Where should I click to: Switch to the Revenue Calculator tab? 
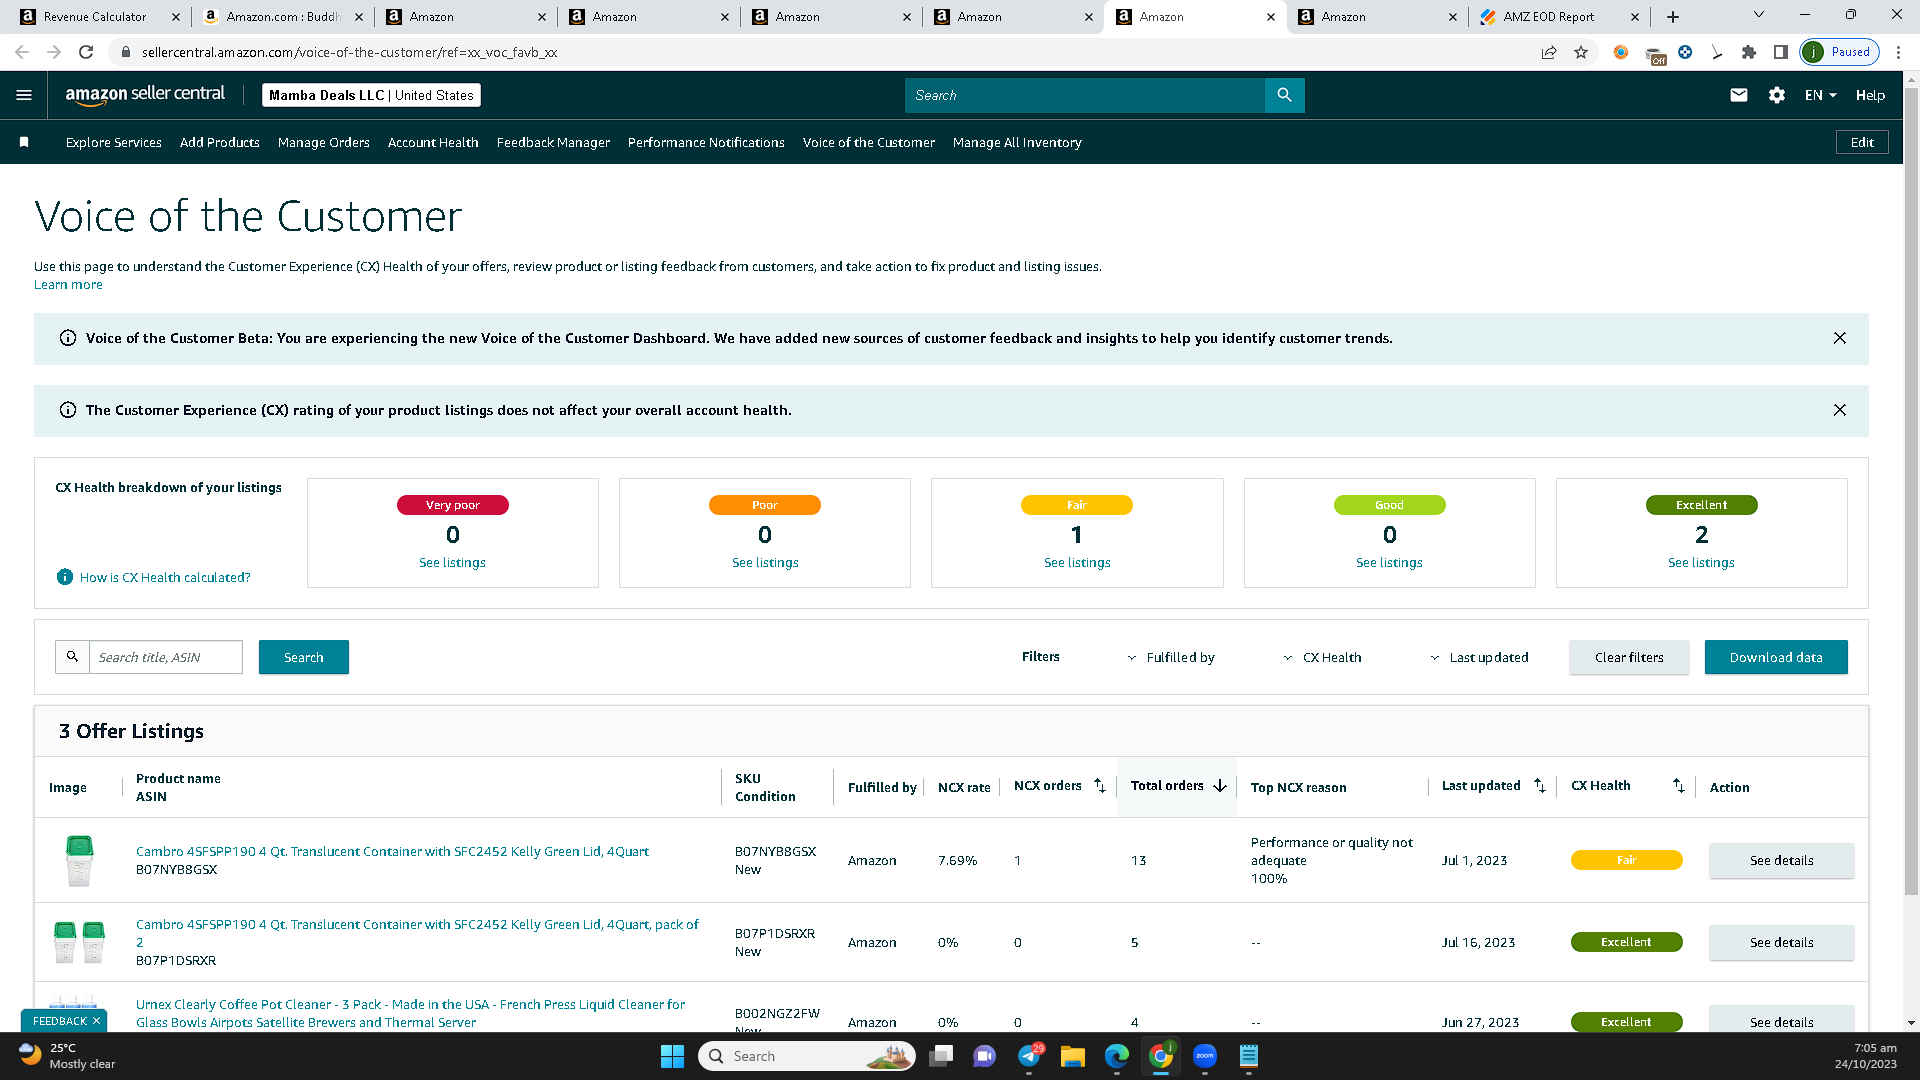[95, 17]
